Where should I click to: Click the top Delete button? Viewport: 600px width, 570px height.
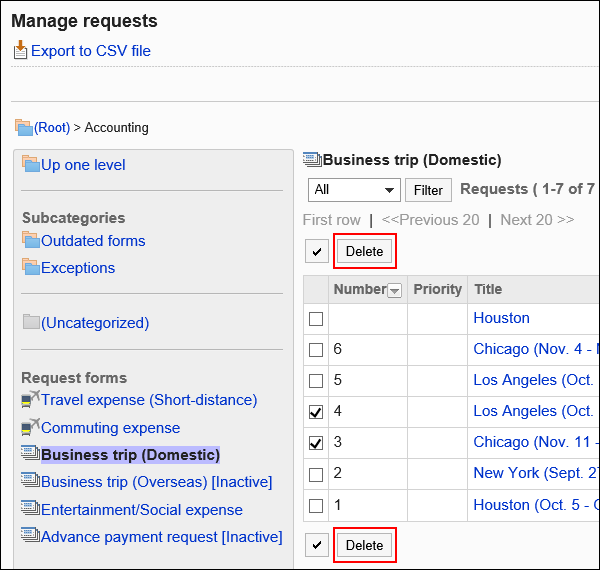[364, 251]
